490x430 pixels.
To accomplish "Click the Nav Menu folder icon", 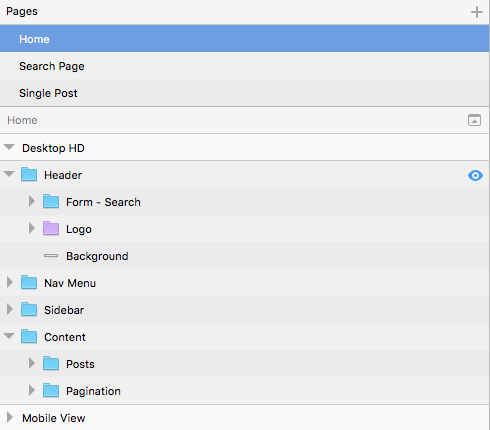I will click(x=29, y=283).
